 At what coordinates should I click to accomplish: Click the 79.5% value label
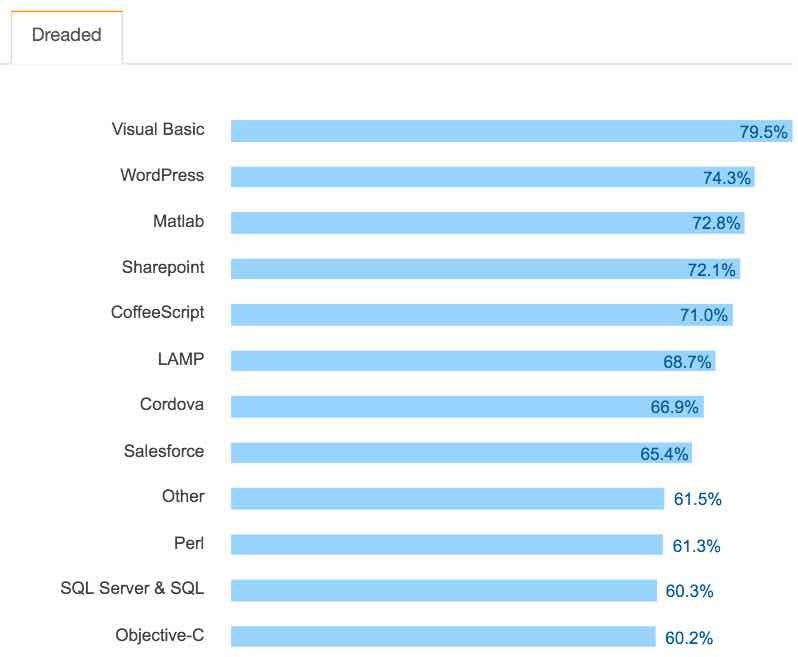764,132
